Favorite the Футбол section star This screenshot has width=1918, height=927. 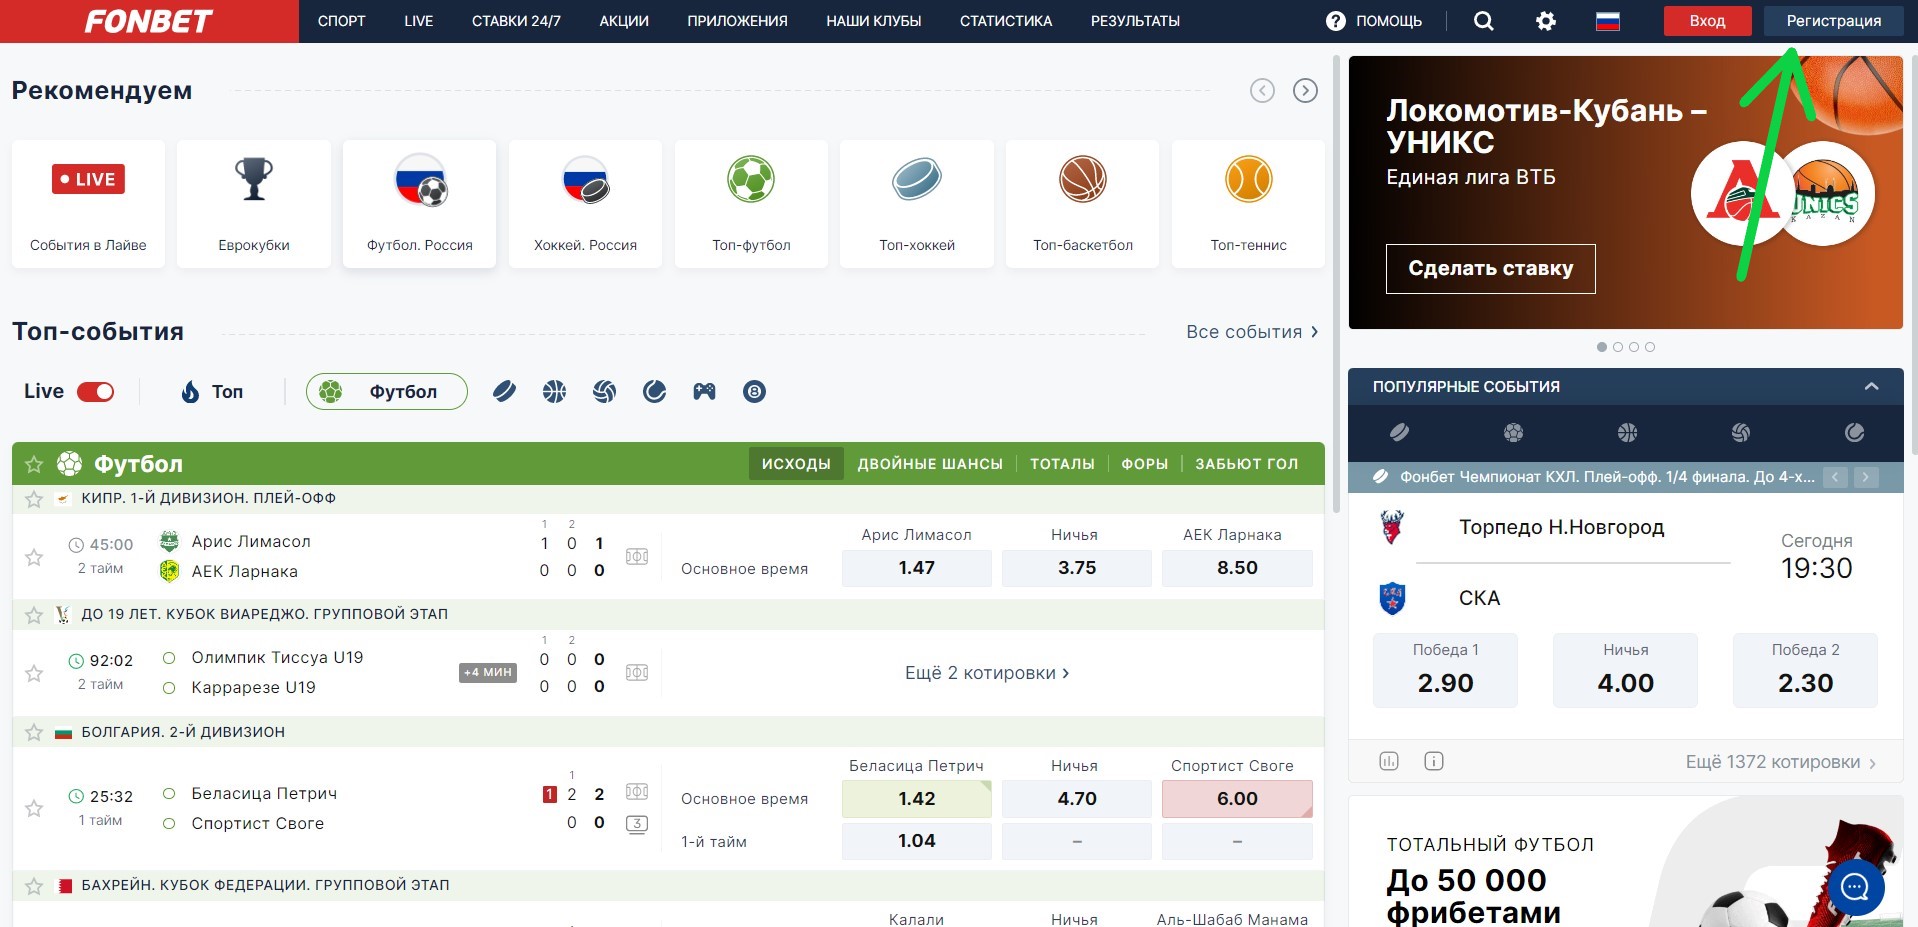[x=34, y=464]
